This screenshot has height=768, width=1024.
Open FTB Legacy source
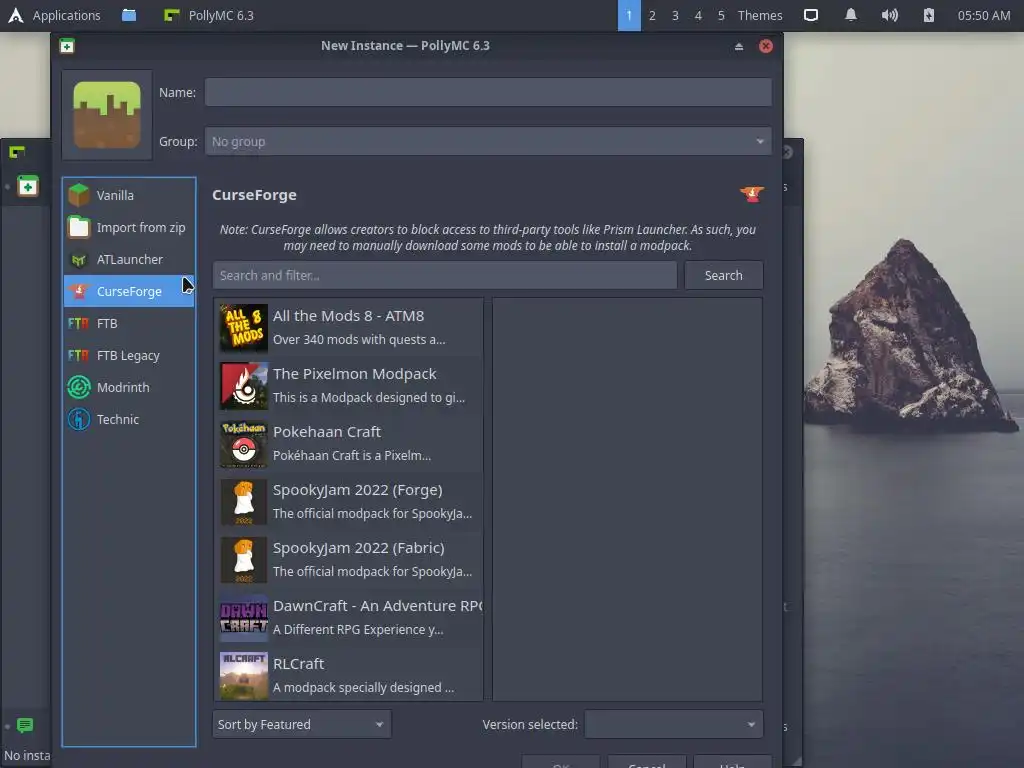[x=129, y=355]
